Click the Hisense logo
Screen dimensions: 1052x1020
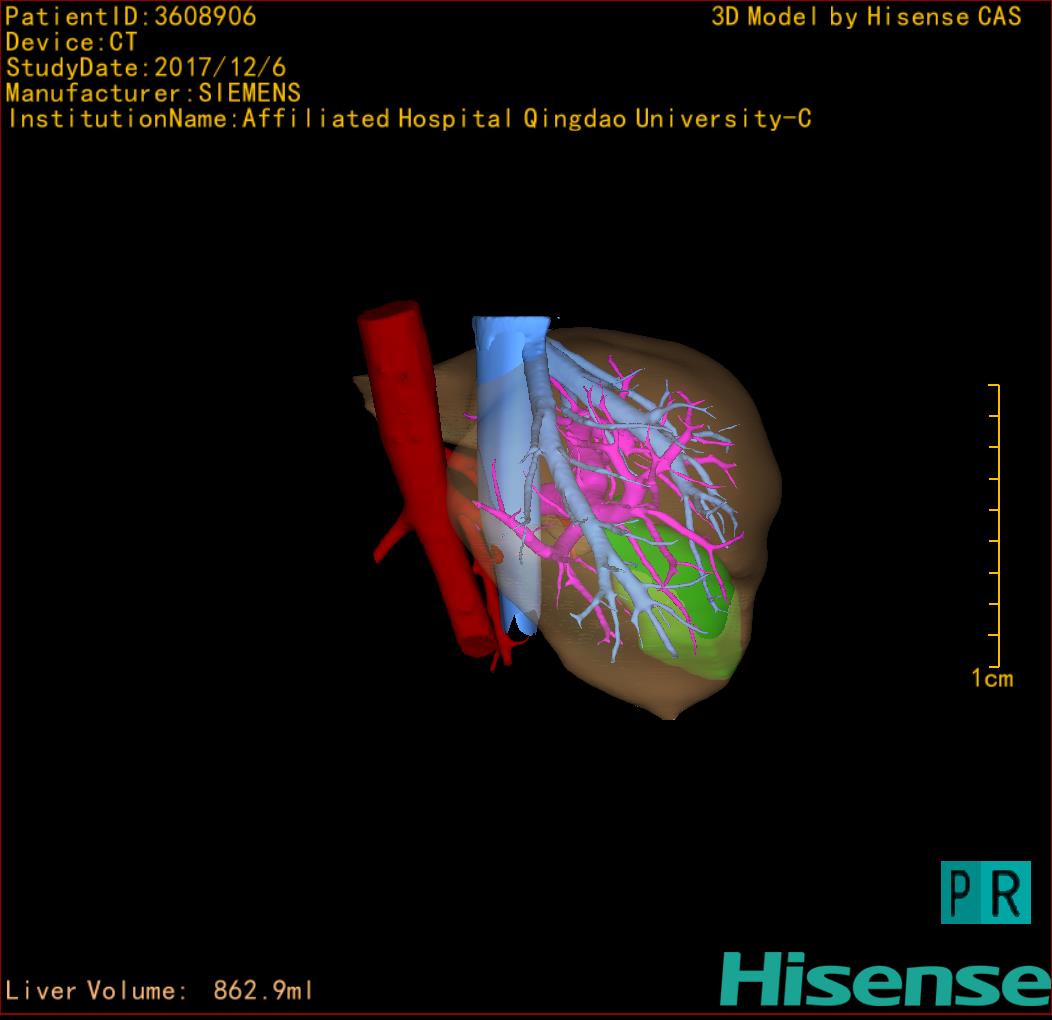click(886, 979)
